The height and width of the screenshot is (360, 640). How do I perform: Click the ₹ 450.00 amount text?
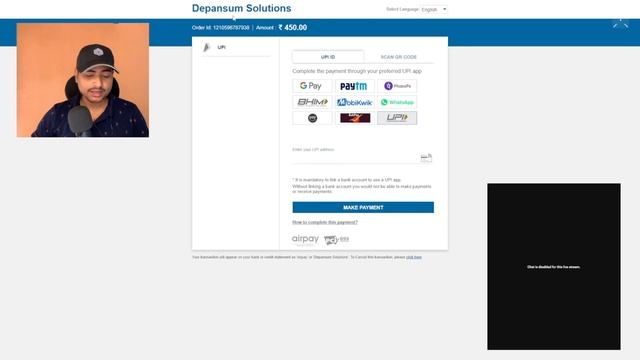point(293,27)
